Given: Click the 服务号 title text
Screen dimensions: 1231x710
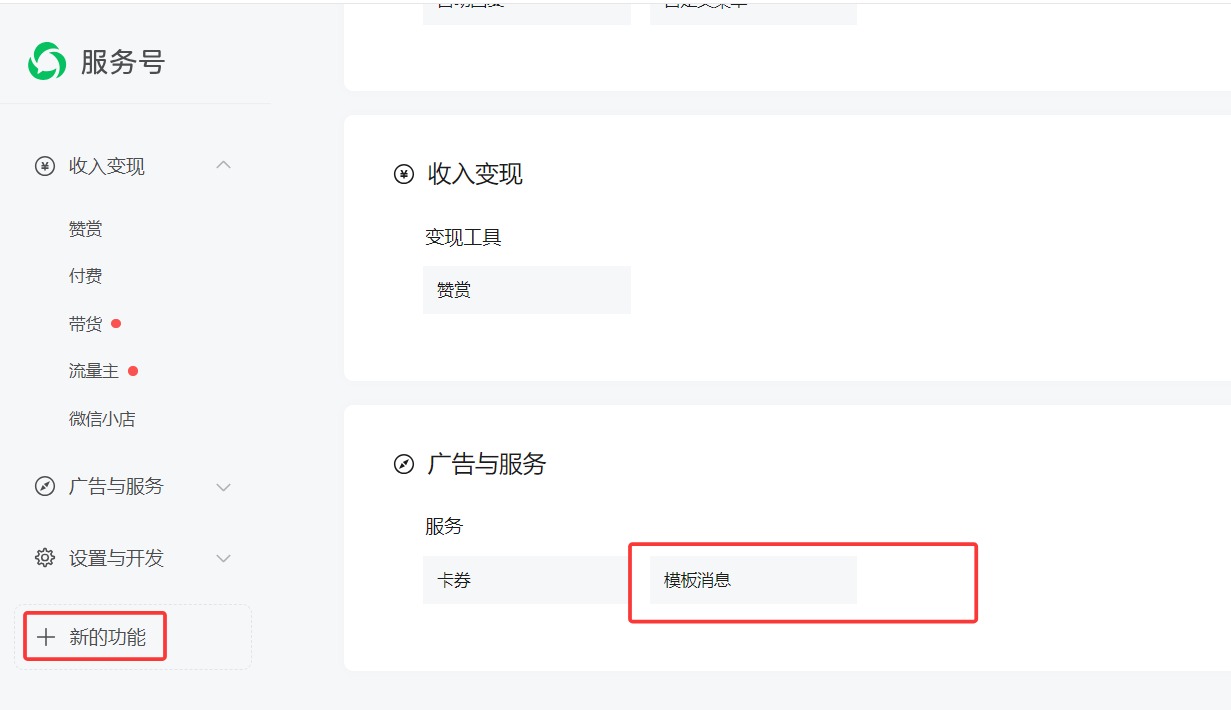Looking at the screenshot, I should tap(122, 62).
